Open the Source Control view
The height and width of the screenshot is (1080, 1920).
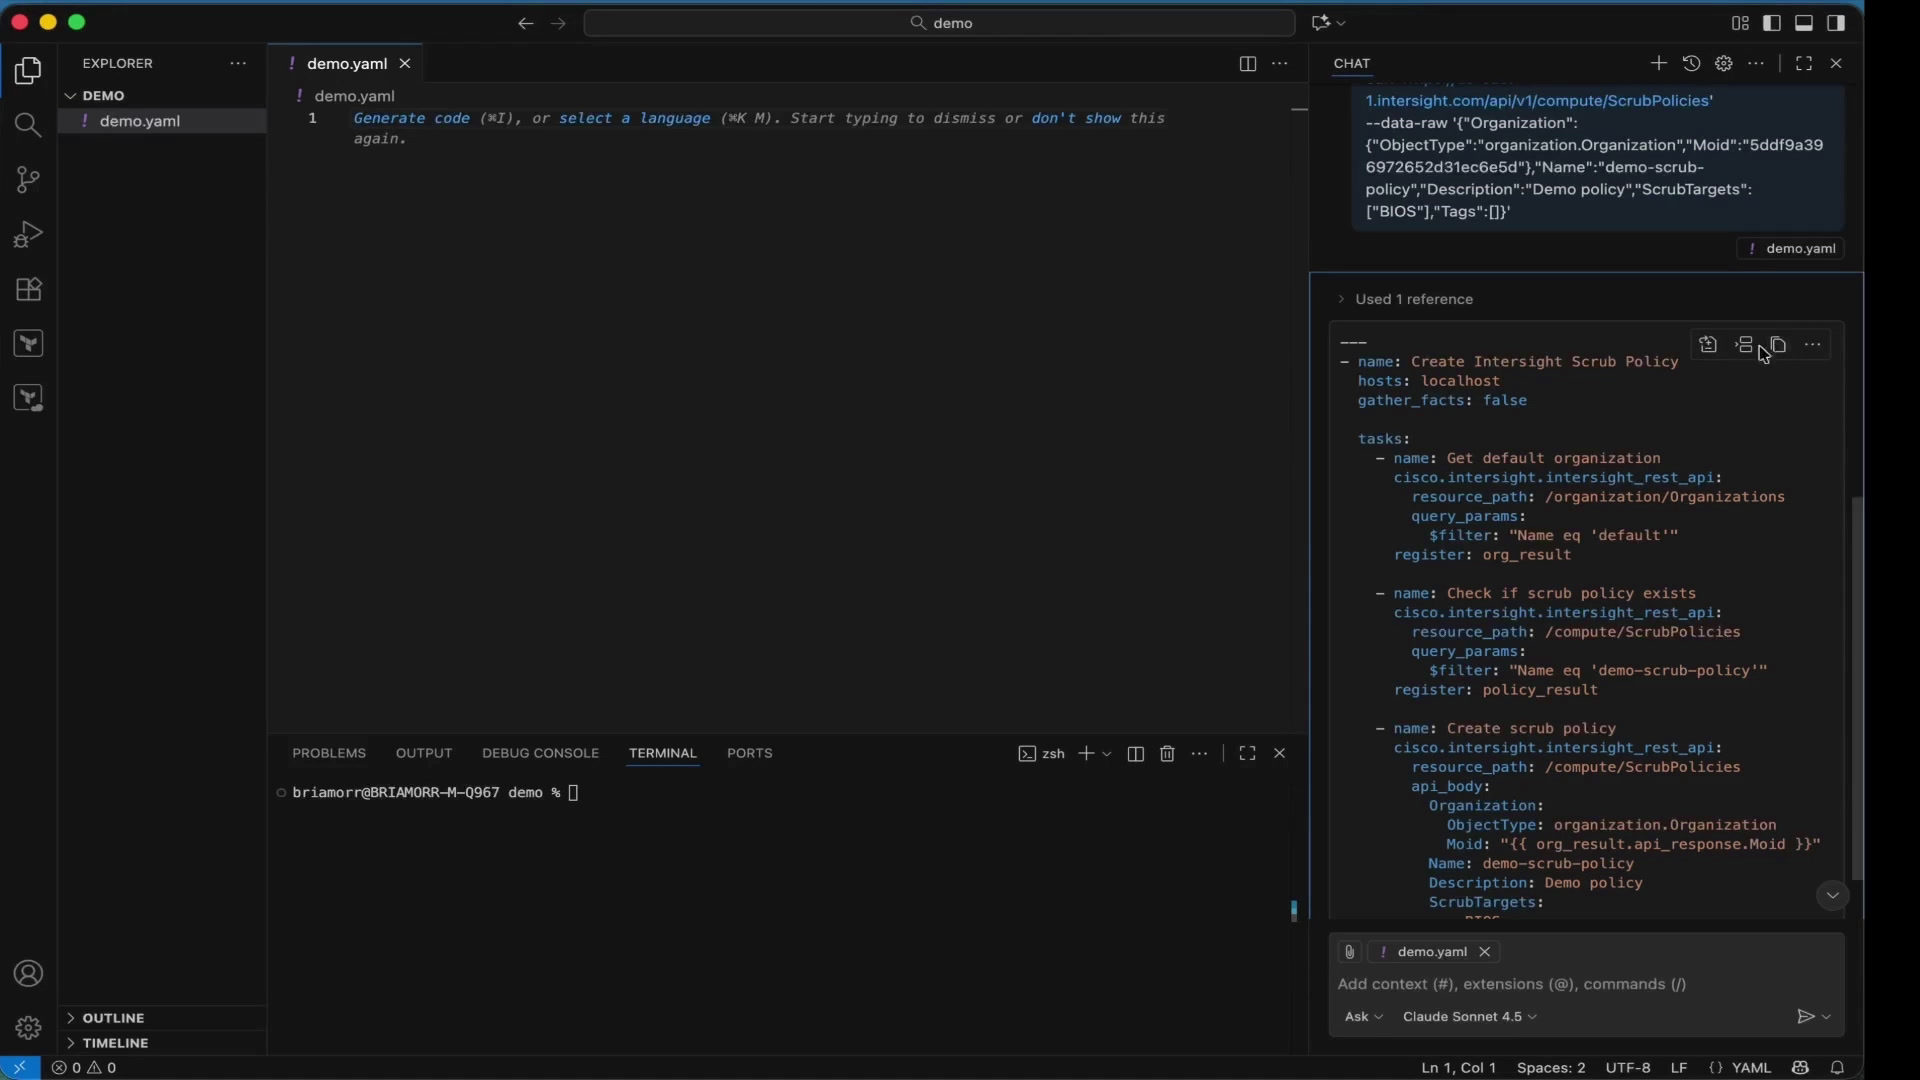point(28,180)
